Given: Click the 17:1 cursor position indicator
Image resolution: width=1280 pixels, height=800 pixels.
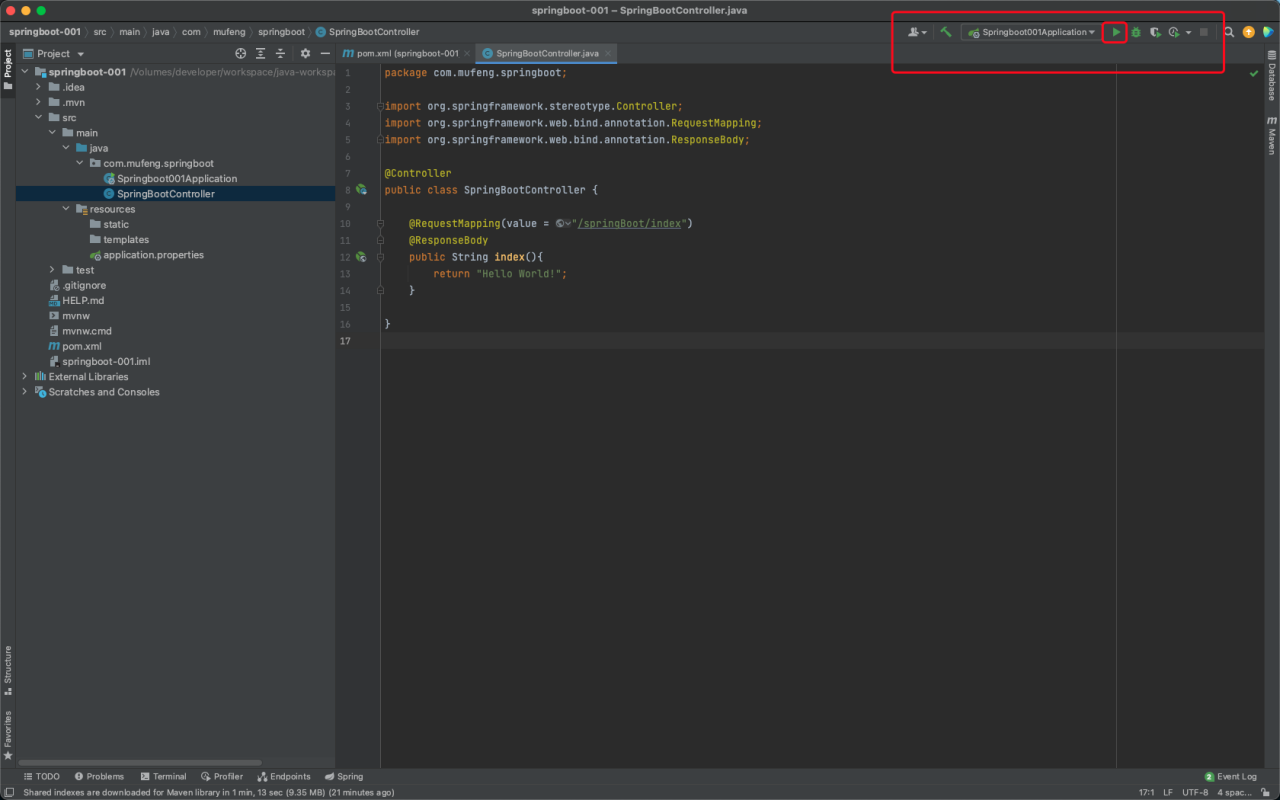Looking at the screenshot, I should tap(1146, 792).
